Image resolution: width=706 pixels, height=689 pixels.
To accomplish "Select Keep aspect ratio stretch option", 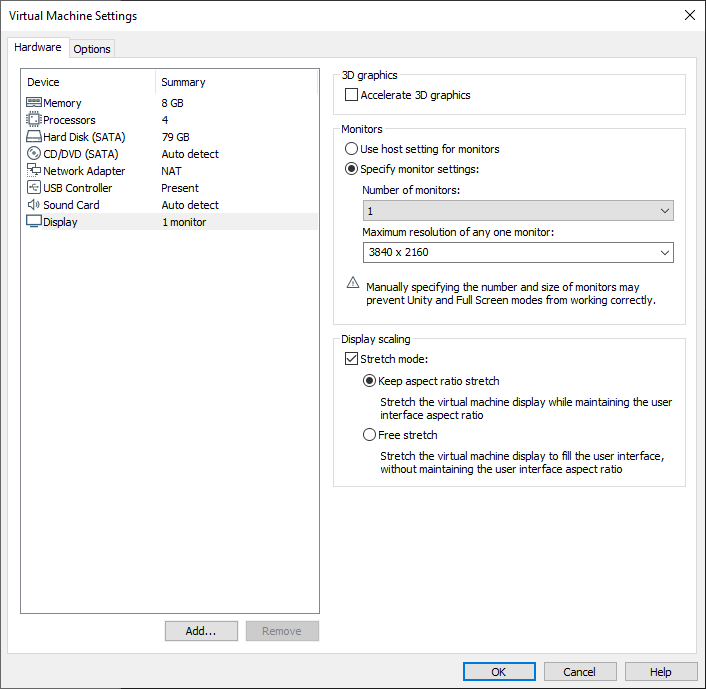I will tap(369, 381).
